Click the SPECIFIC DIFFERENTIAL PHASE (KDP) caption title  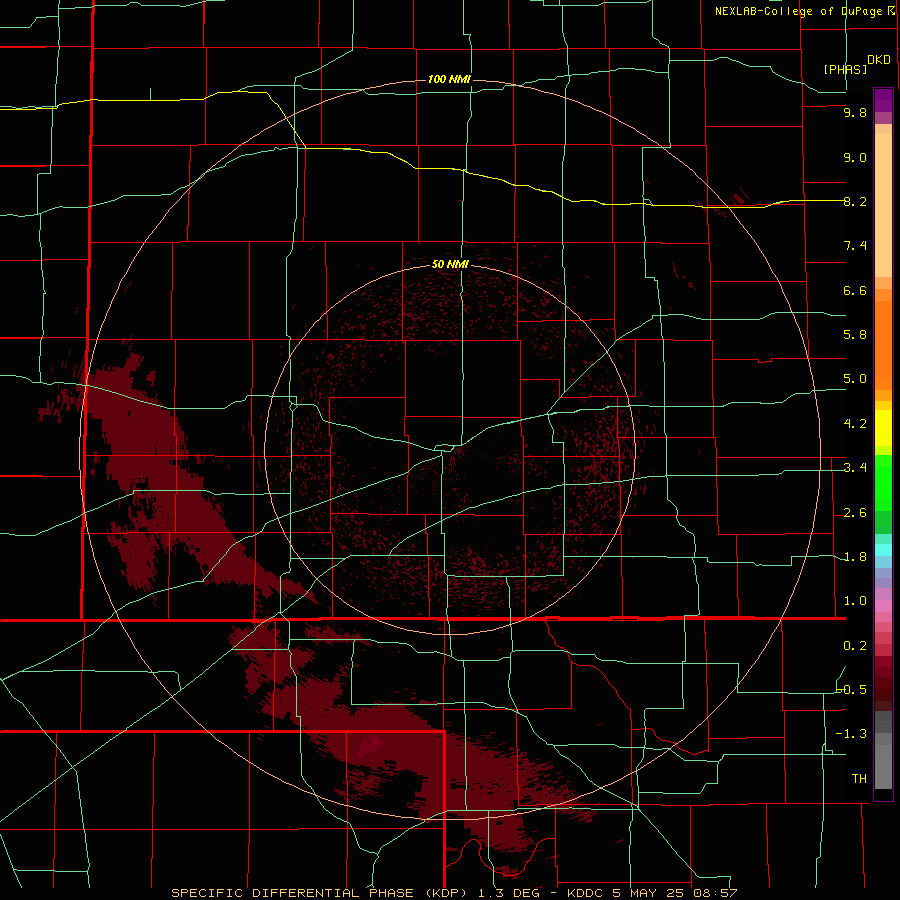pos(318,893)
